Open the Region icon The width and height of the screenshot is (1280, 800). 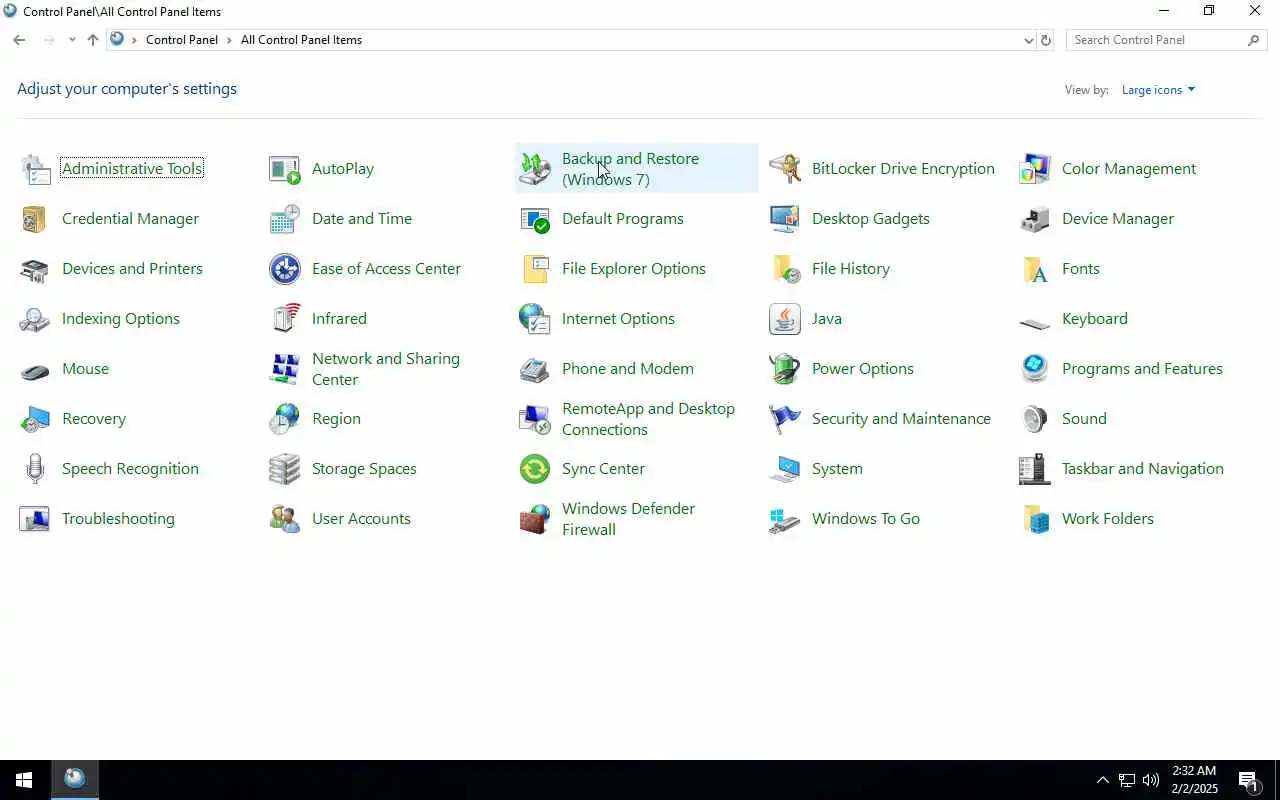[x=285, y=419]
